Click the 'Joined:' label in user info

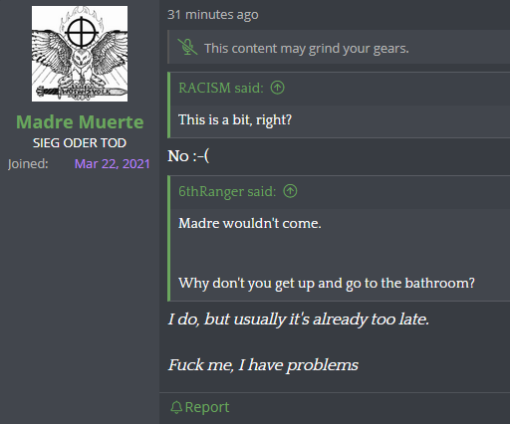click(28, 164)
